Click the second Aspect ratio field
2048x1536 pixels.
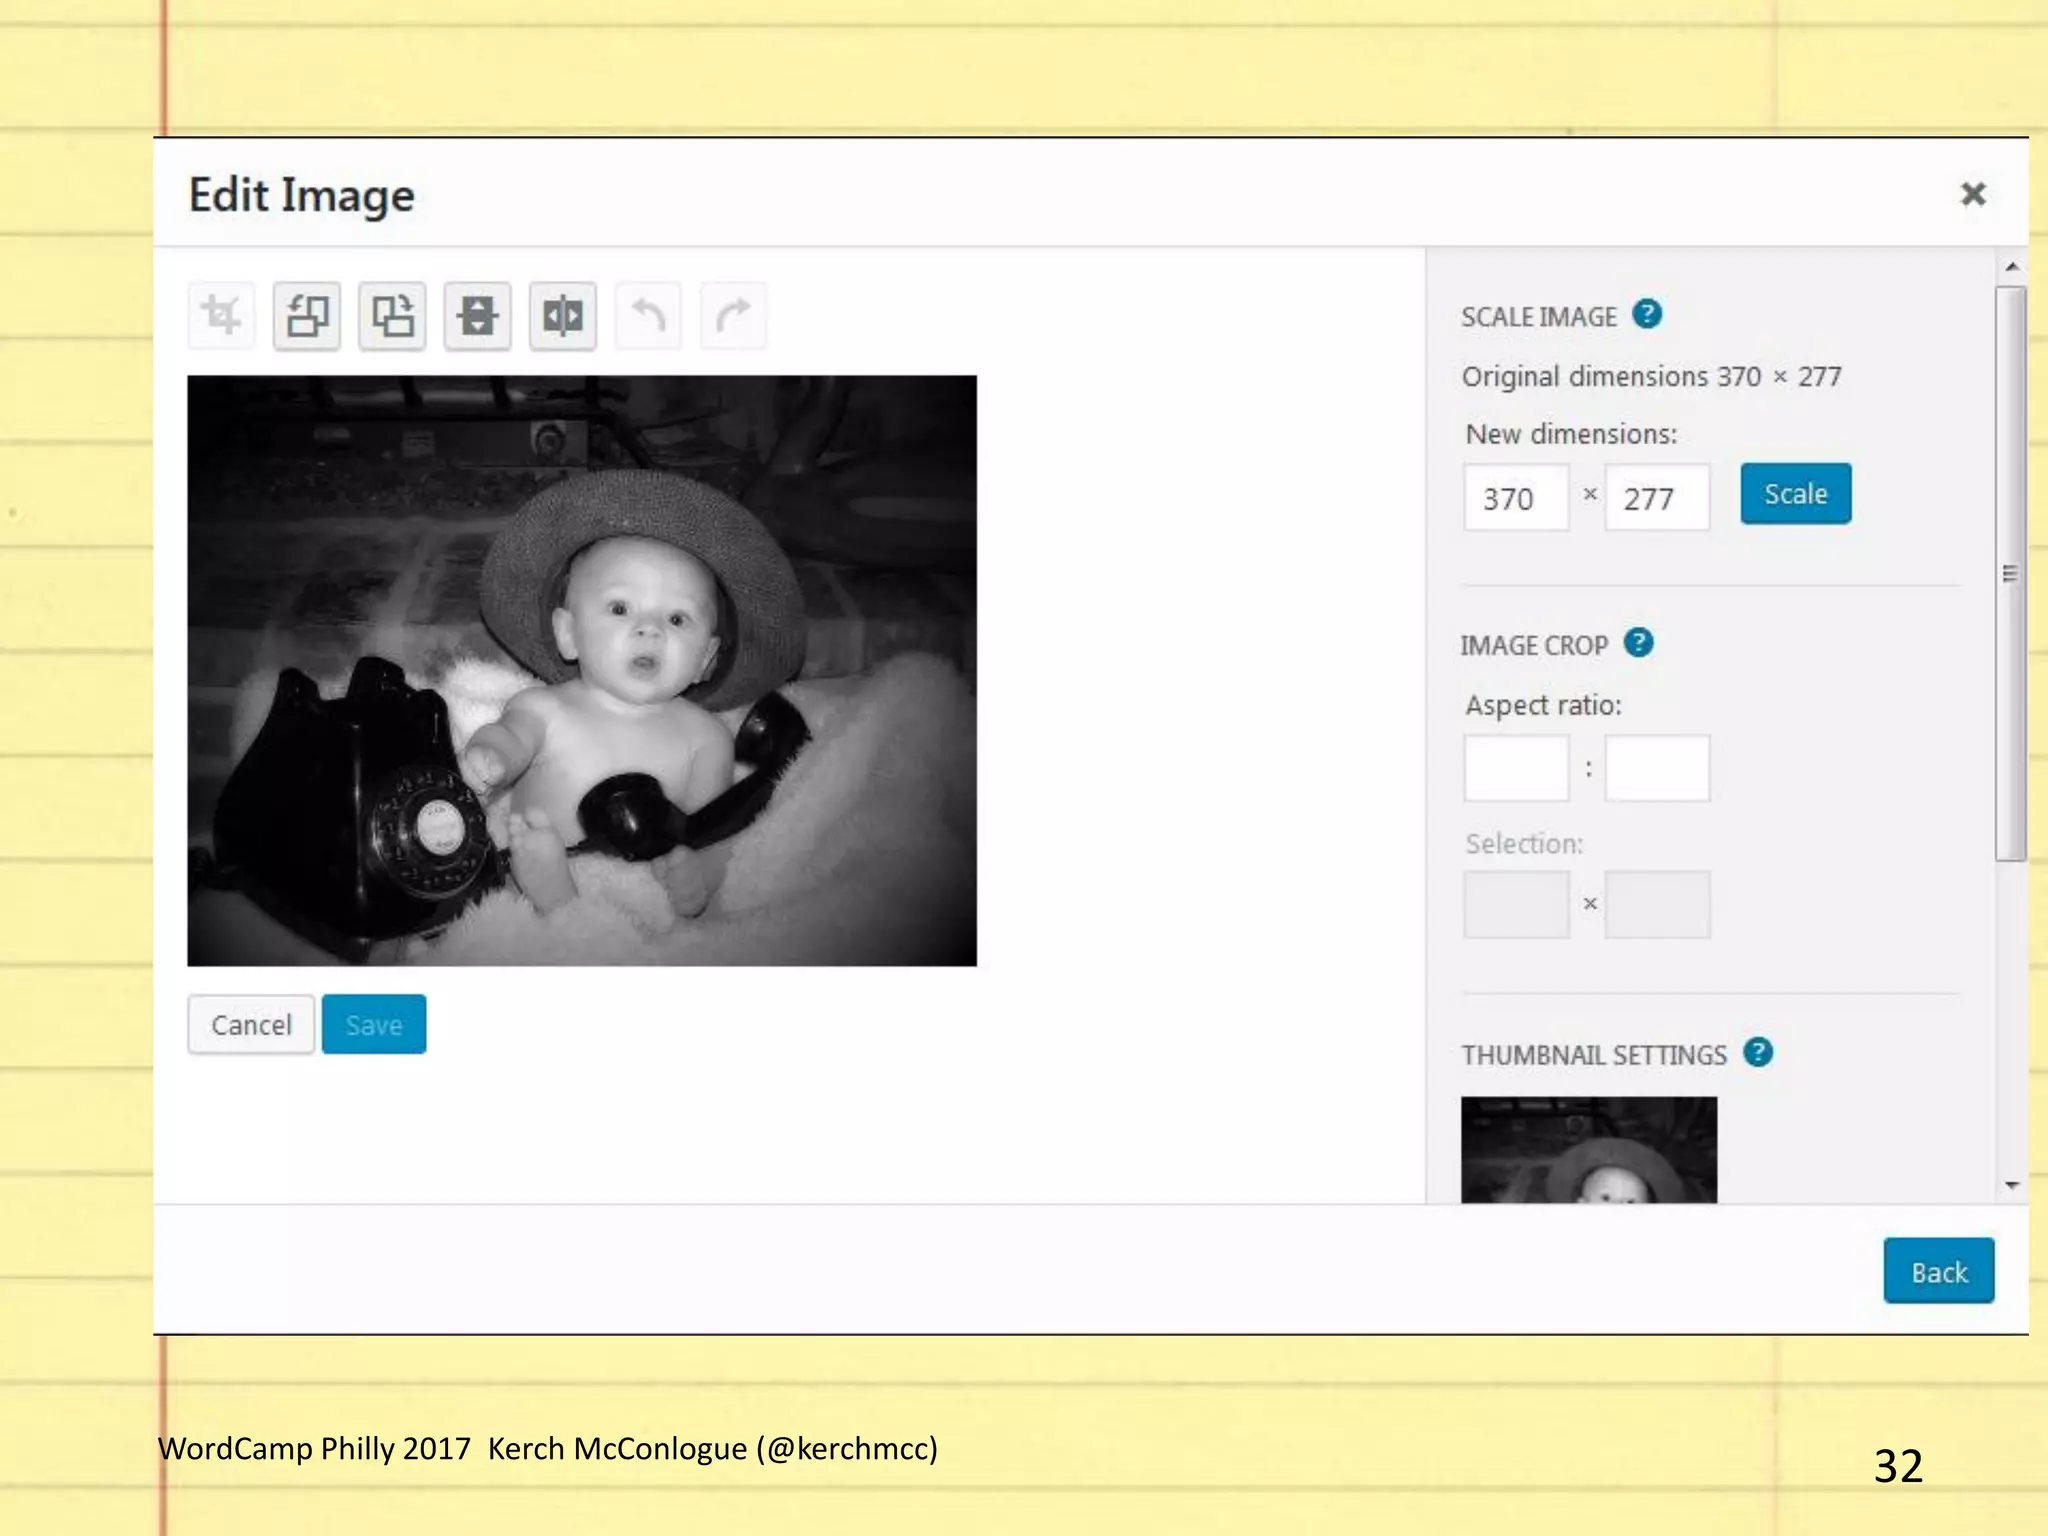(1656, 768)
